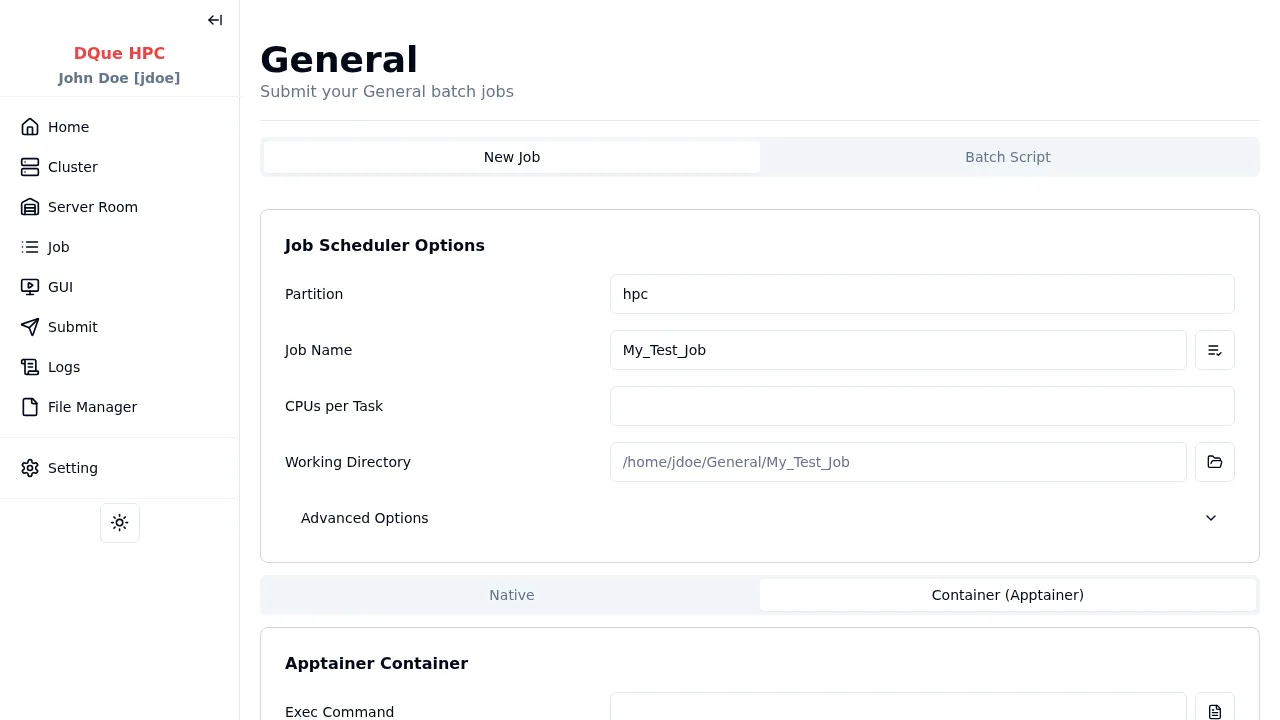Toggle light/dark theme sun icon
This screenshot has width=1280, height=720.
pos(120,523)
